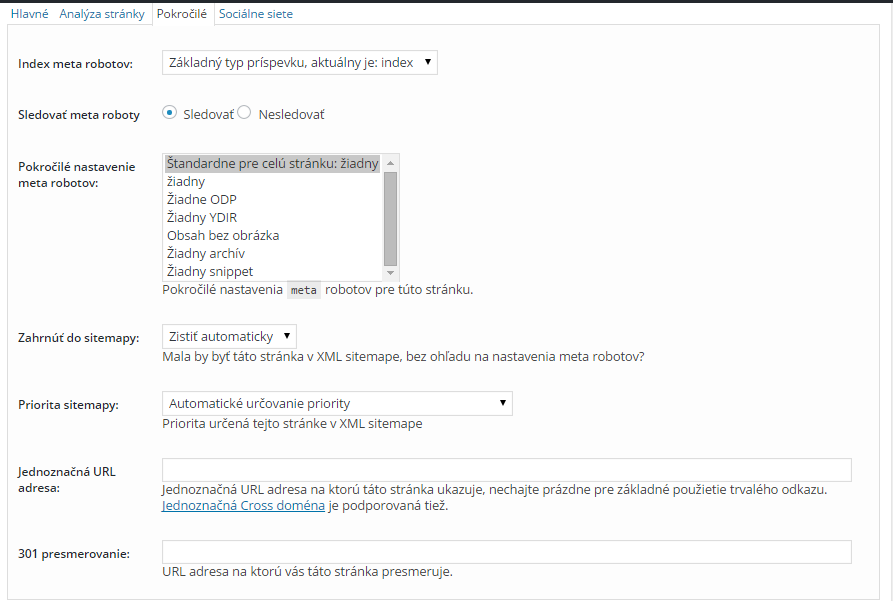
Task: Choose 'Žiadne ODP' in the list
Action: click(x=201, y=200)
